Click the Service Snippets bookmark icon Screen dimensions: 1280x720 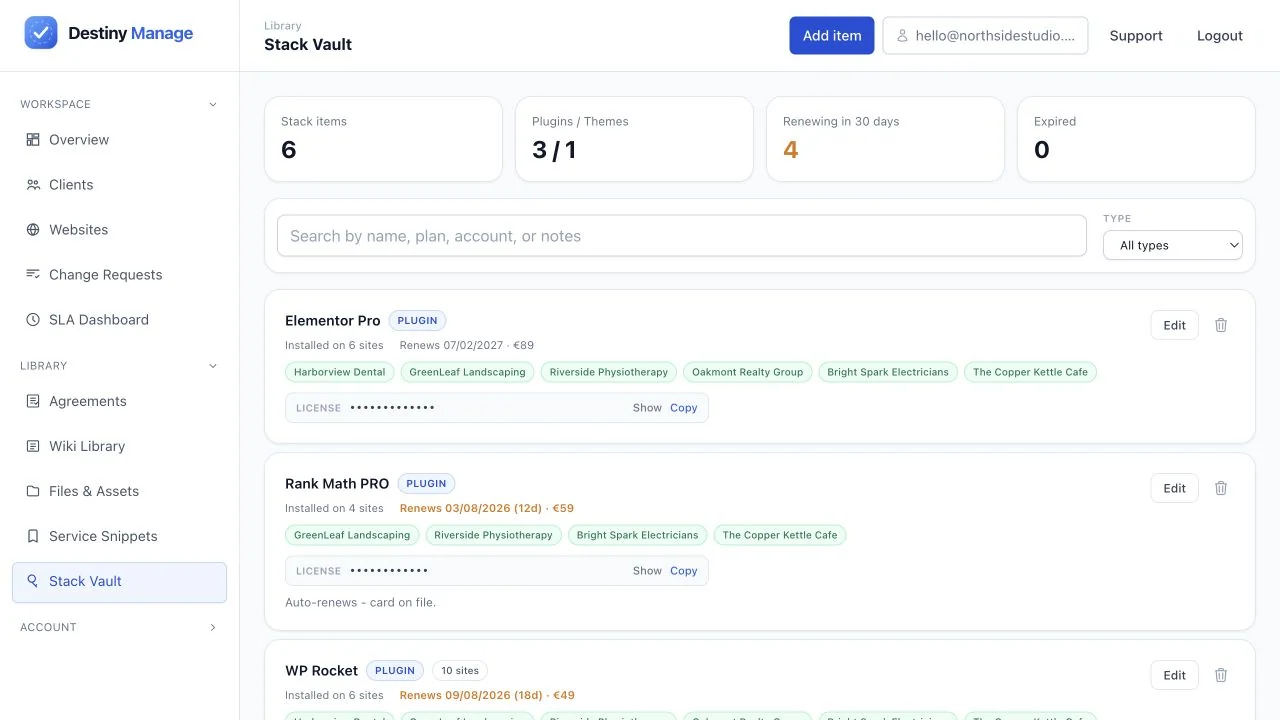(33, 536)
